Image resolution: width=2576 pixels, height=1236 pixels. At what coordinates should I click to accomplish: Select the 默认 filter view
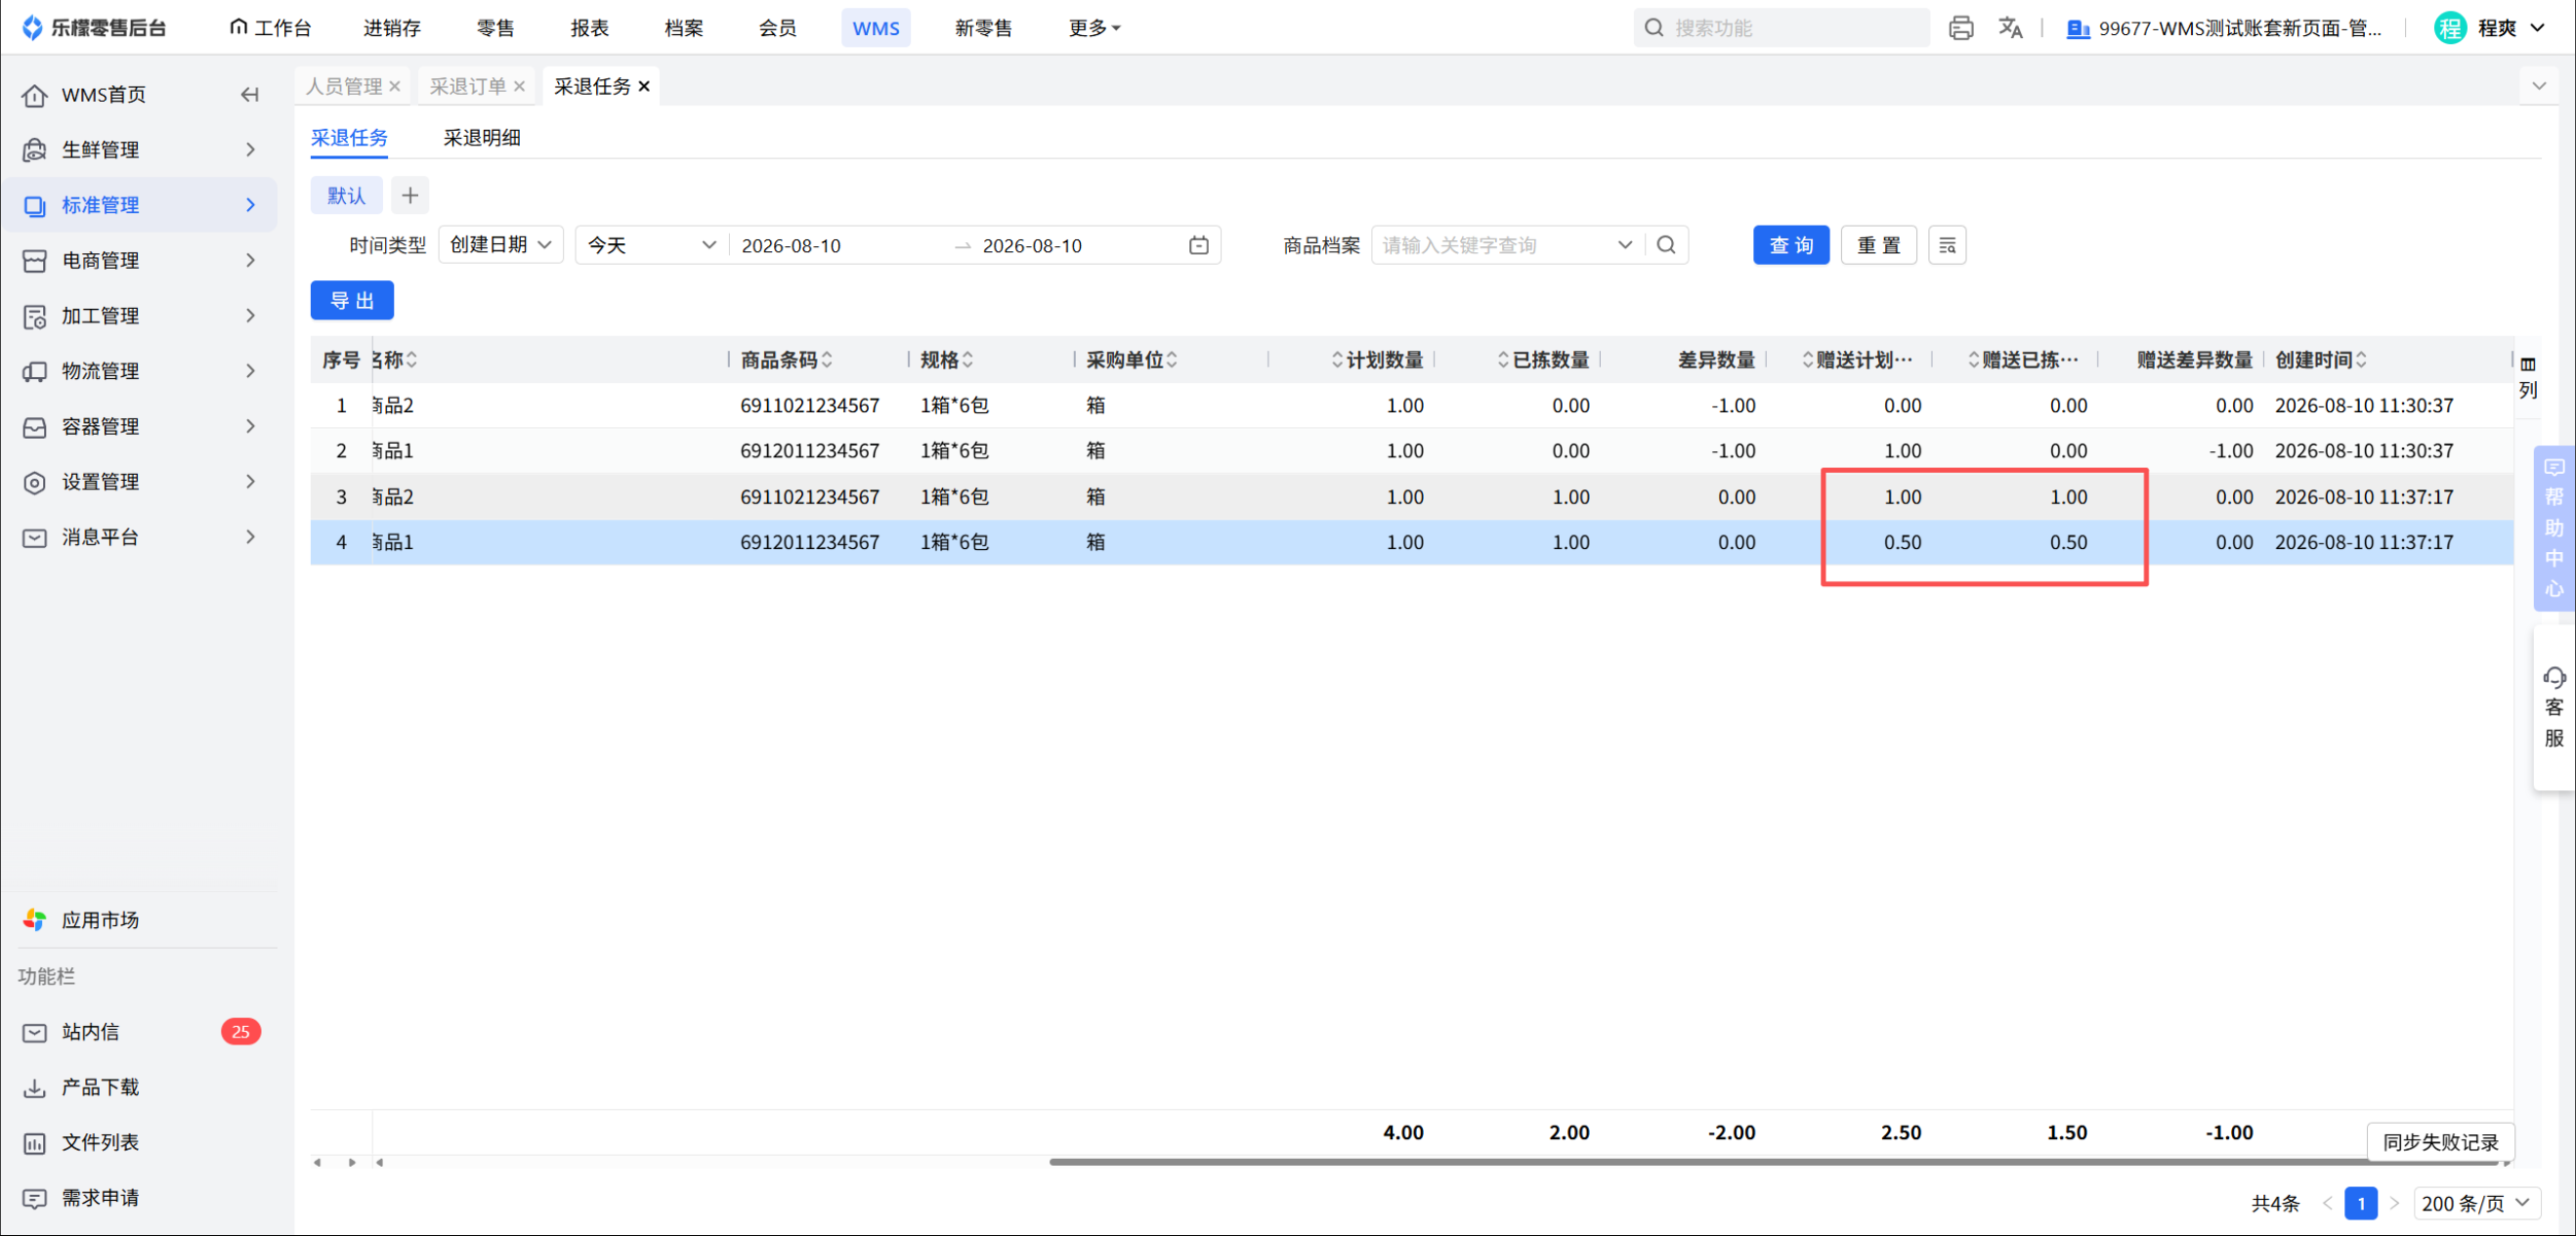click(346, 195)
